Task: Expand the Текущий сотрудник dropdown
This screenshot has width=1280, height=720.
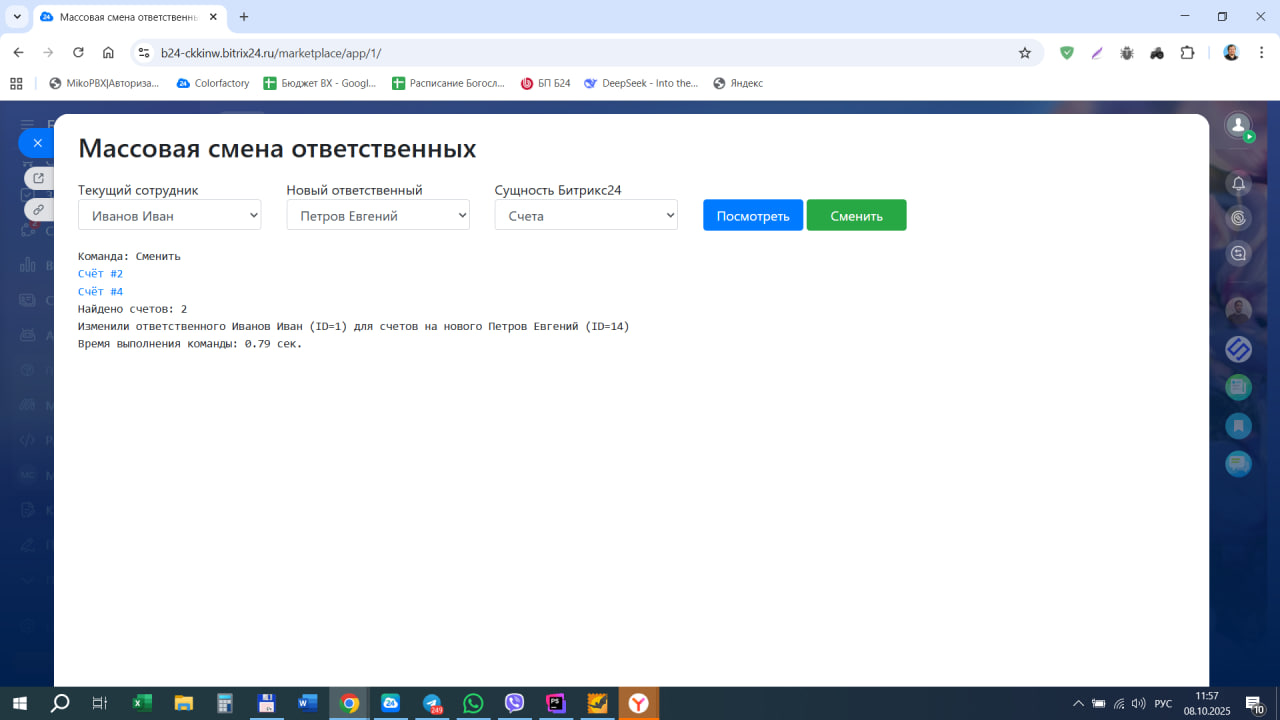Action: click(x=170, y=215)
